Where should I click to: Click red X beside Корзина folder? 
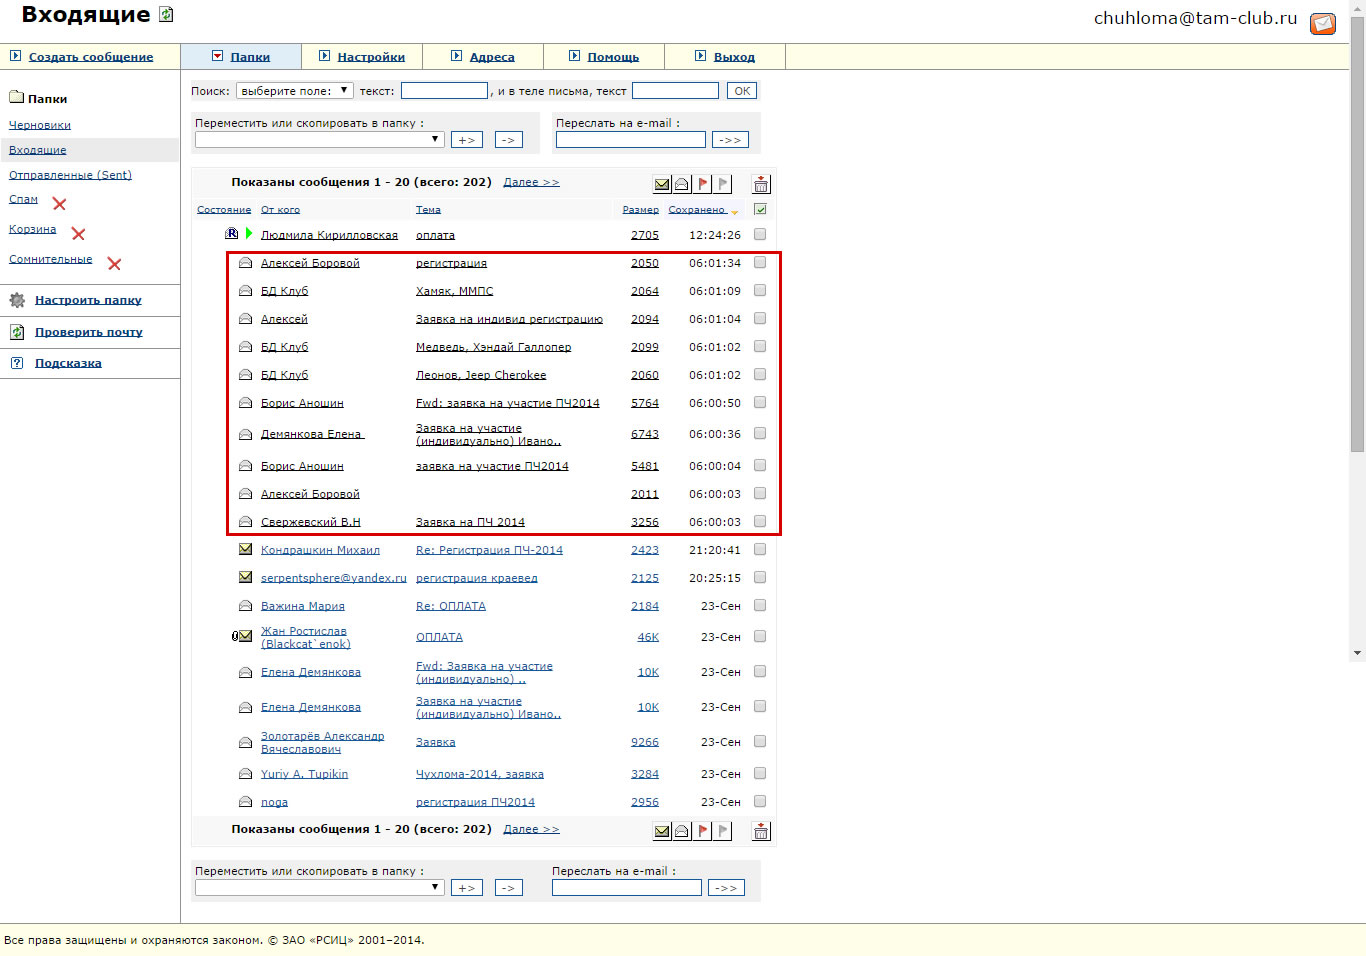(x=78, y=234)
